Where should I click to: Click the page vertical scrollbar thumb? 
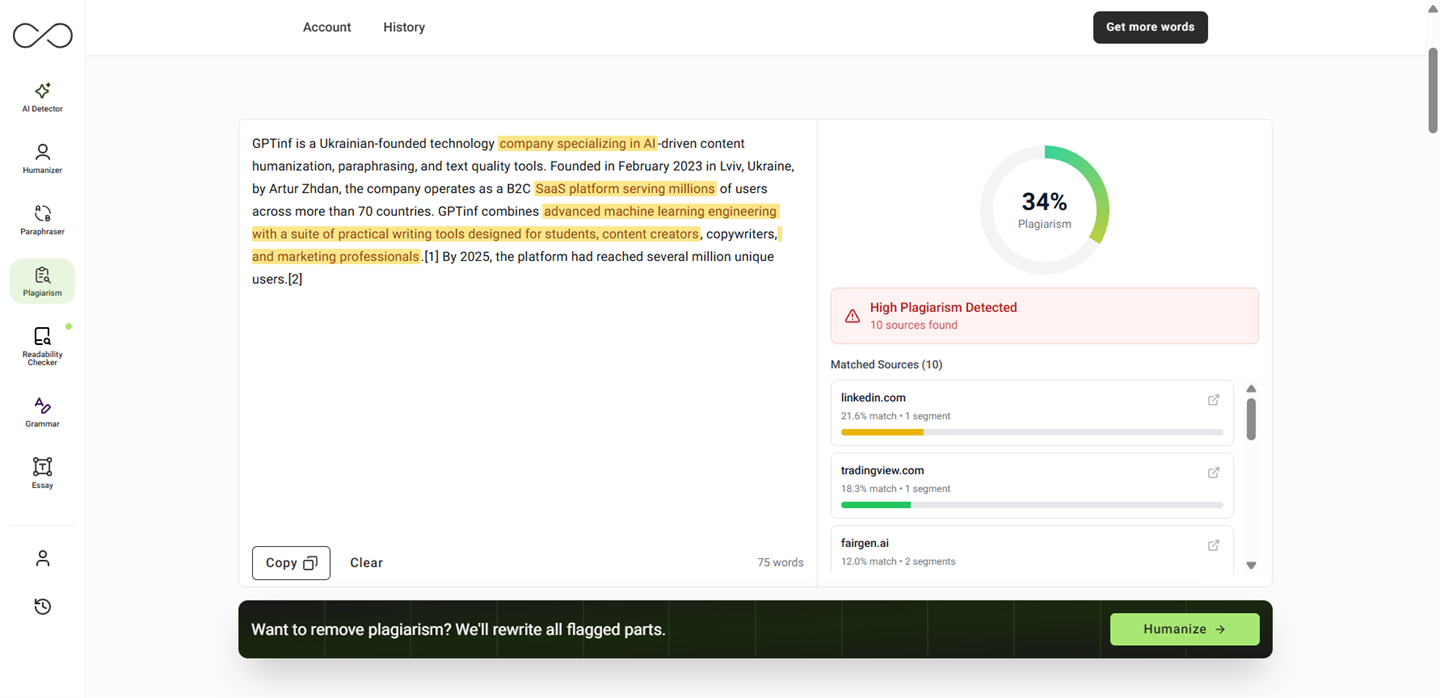coord(1432,90)
